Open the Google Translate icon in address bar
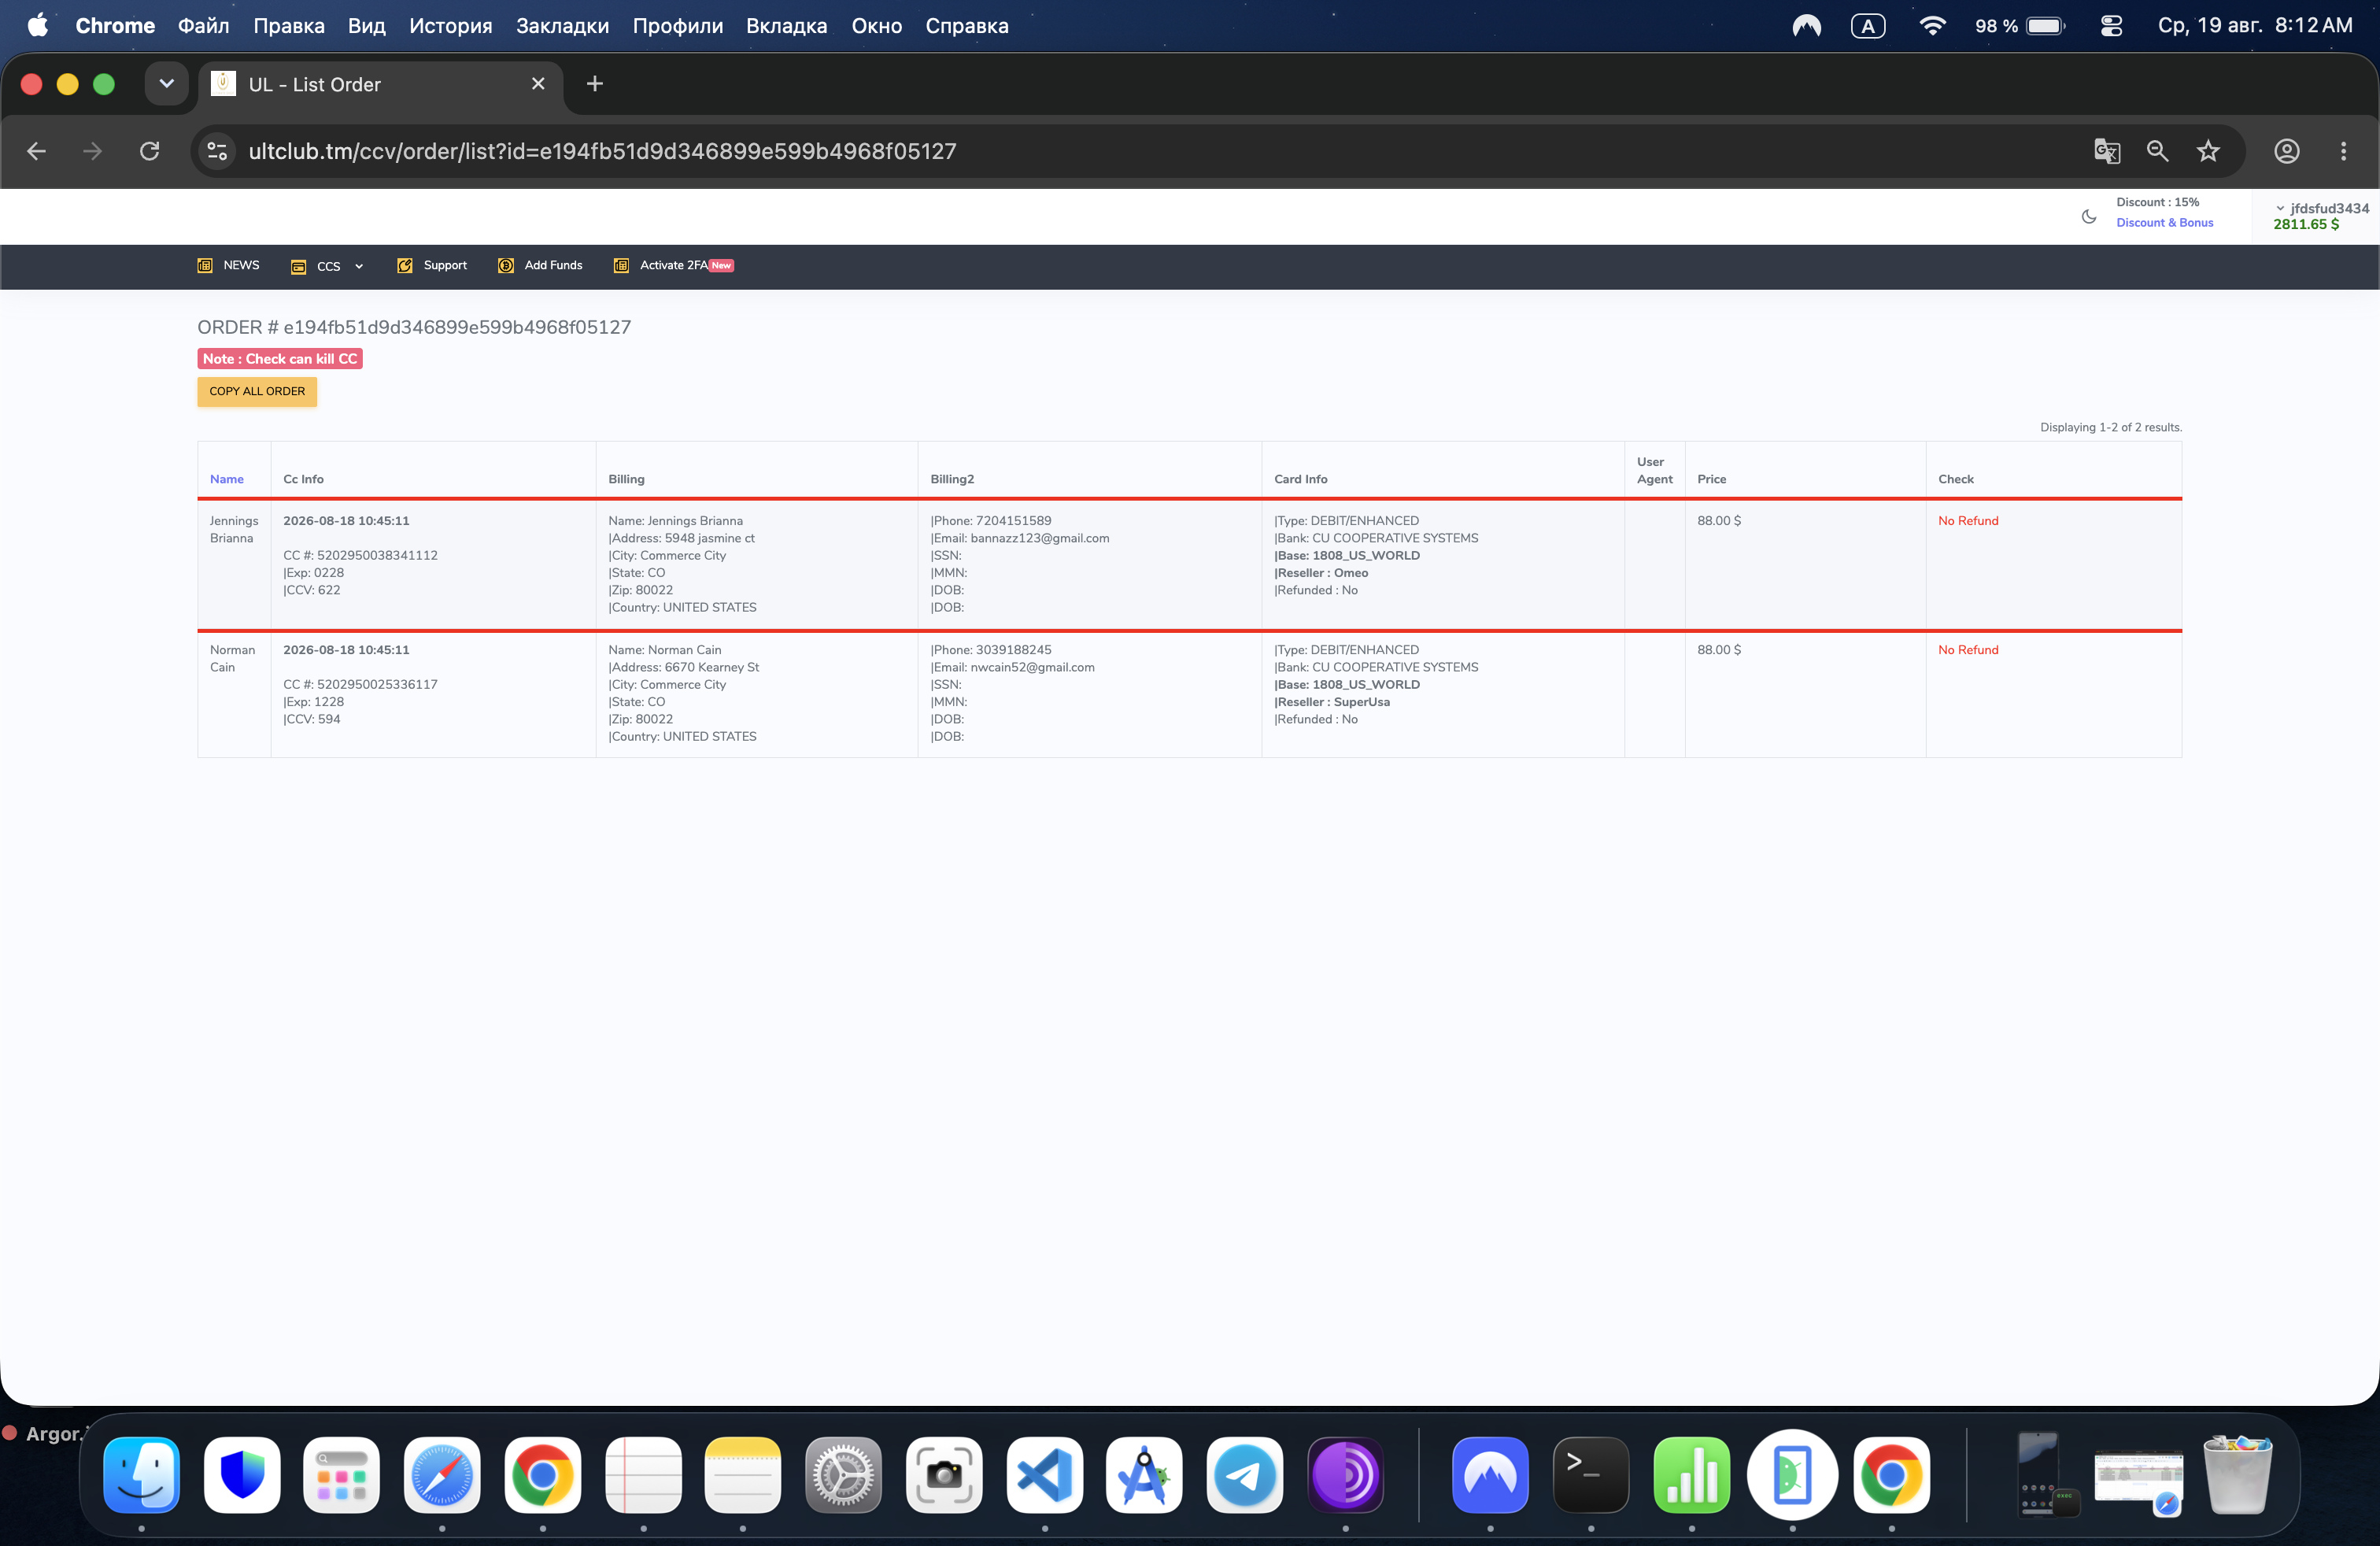Viewport: 2380px width, 1546px height. point(2107,151)
